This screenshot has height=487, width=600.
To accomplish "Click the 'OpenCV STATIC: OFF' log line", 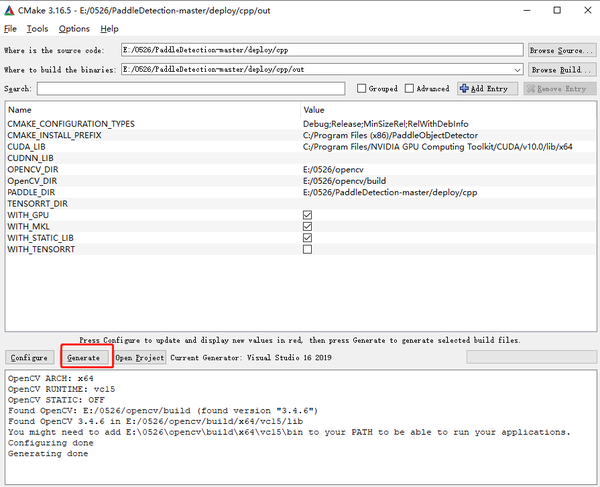I will 56,400.
